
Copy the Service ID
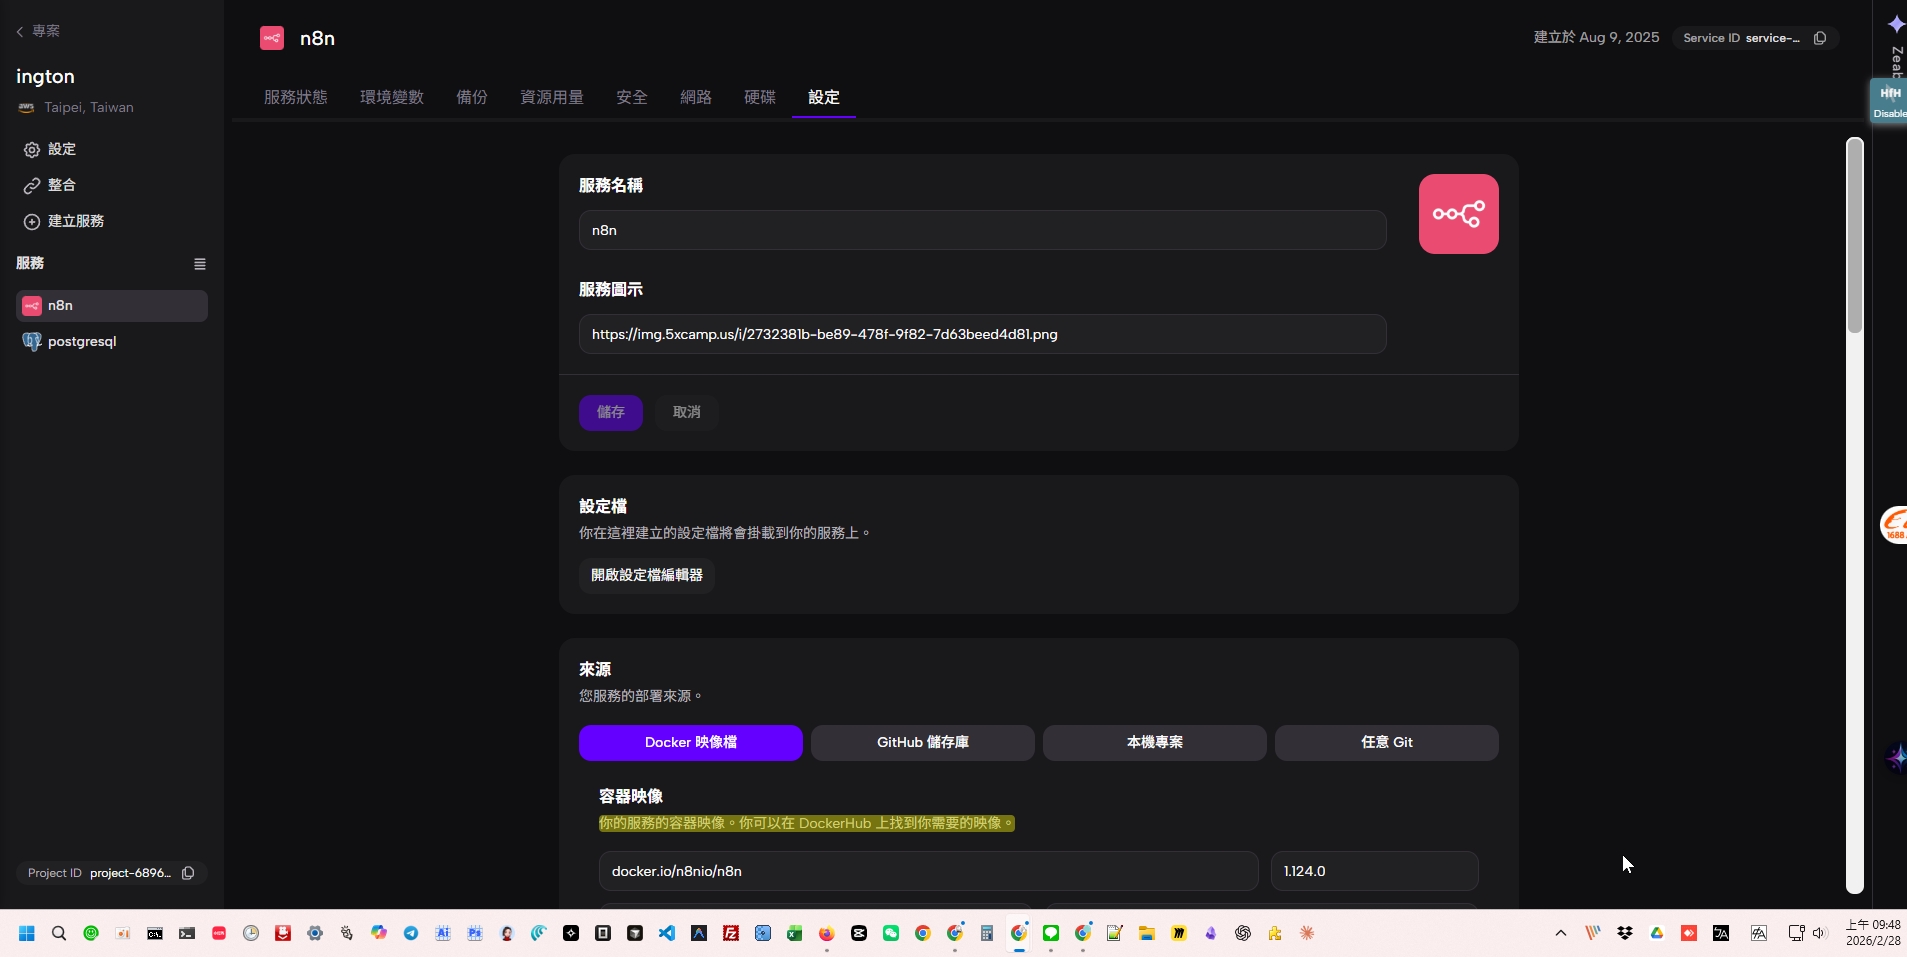(1820, 38)
